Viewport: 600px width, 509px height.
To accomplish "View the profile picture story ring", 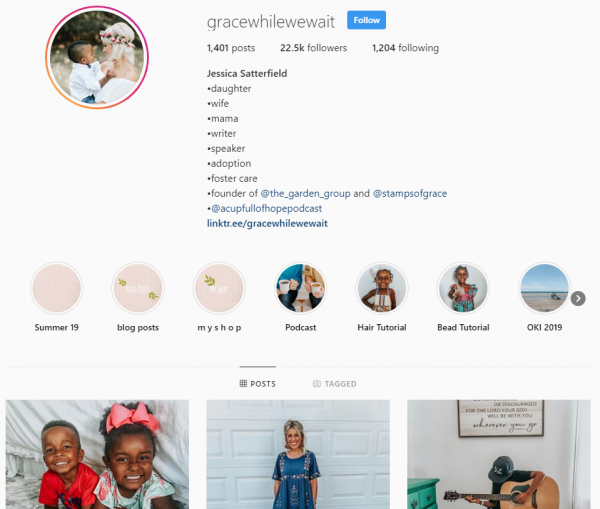I will (x=97, y=57).
